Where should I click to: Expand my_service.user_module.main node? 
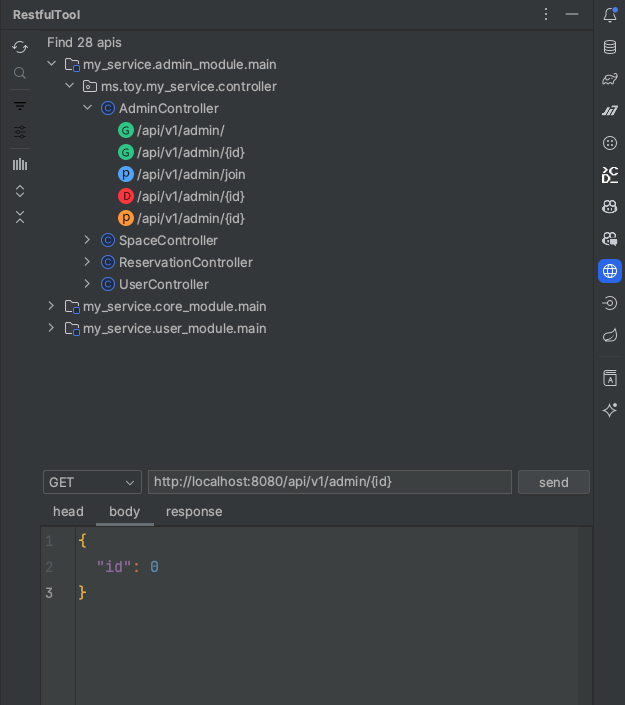[51, 328]
